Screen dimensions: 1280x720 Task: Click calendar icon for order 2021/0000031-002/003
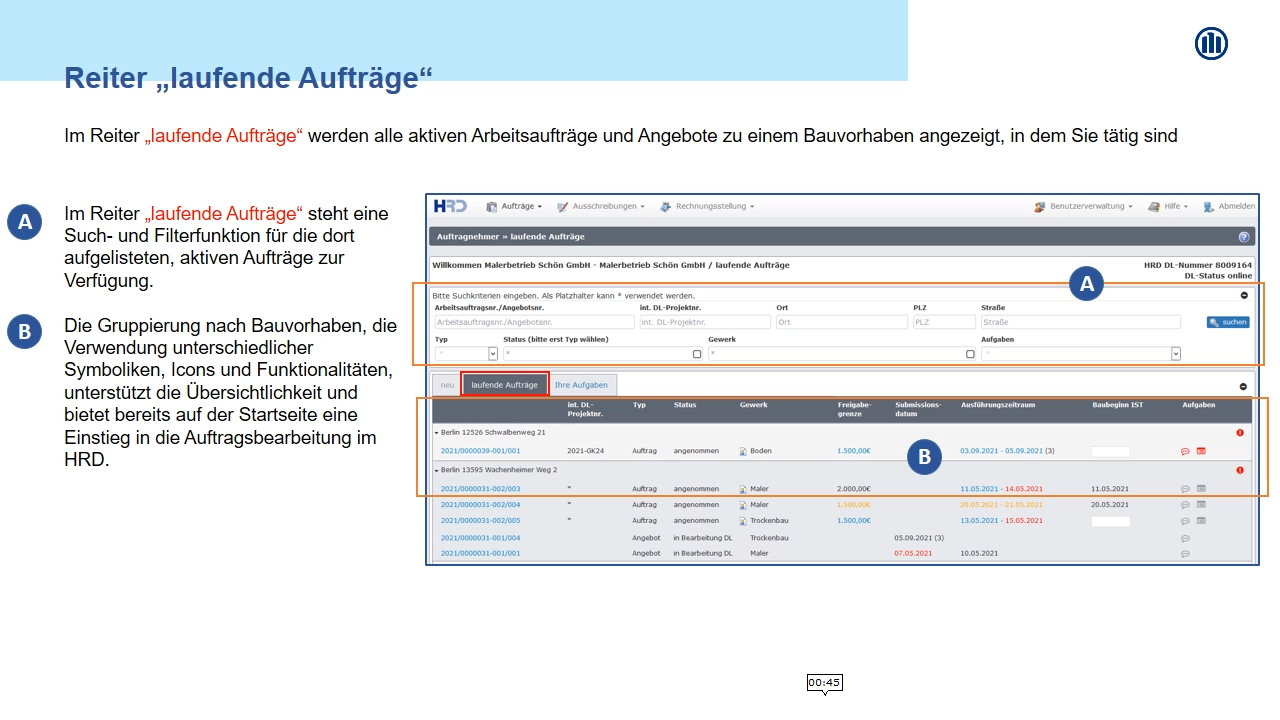pos(1201,489)
